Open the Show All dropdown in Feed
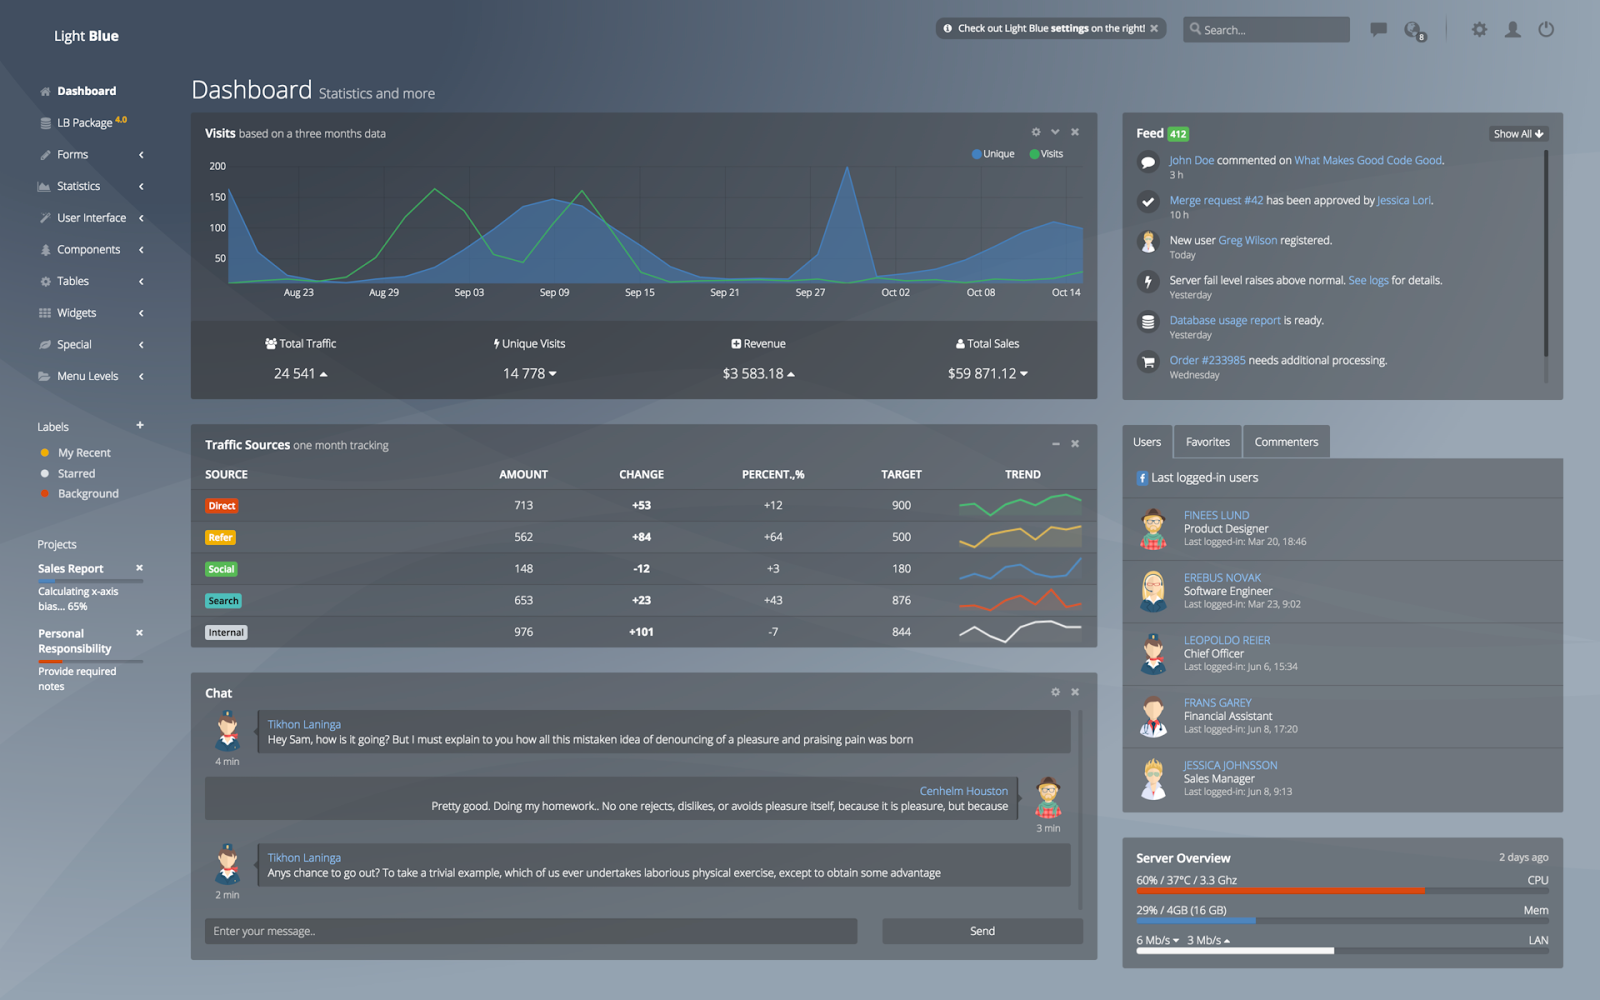The width and height of the screenshot is (1600, 1000). (1518, 133)
